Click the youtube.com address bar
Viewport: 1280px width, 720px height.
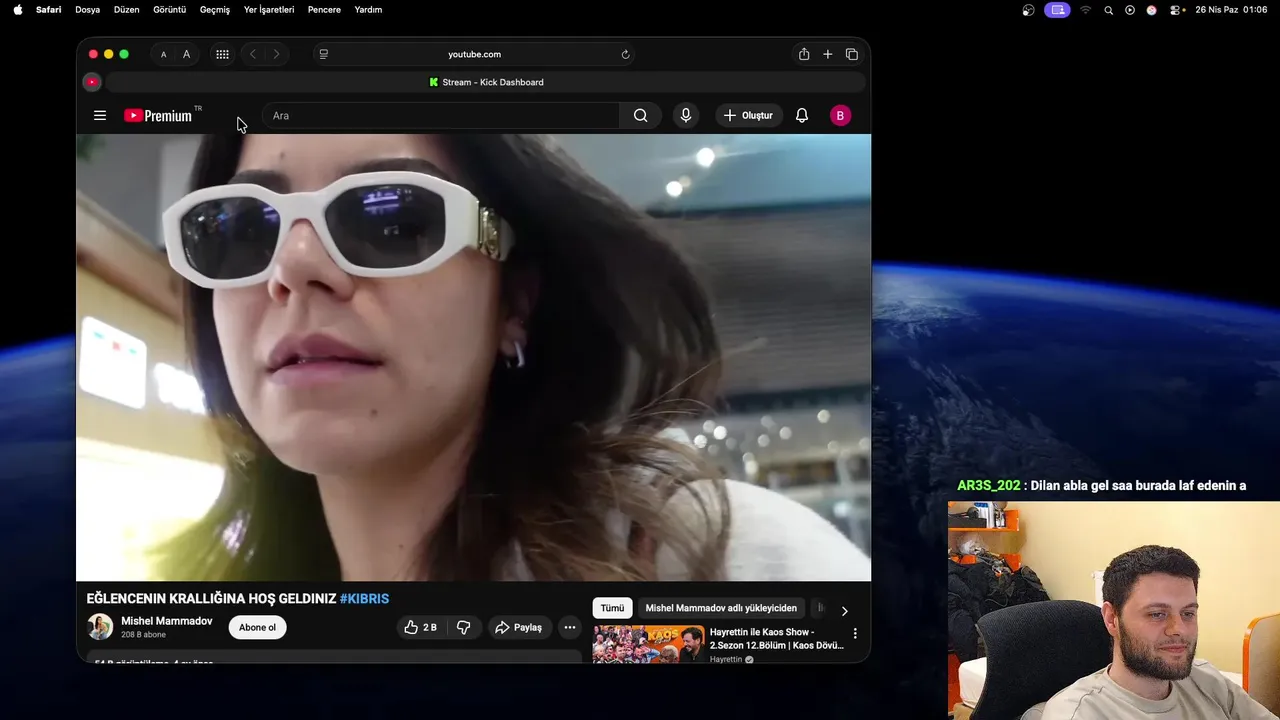[x=474, y=54]
